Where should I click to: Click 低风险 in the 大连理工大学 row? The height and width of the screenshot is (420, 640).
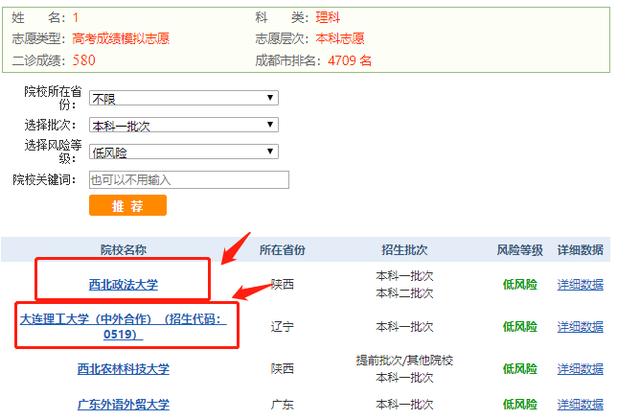tap(520, 327)
